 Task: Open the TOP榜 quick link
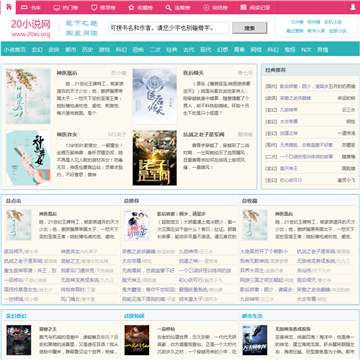[x=297, y=22]
